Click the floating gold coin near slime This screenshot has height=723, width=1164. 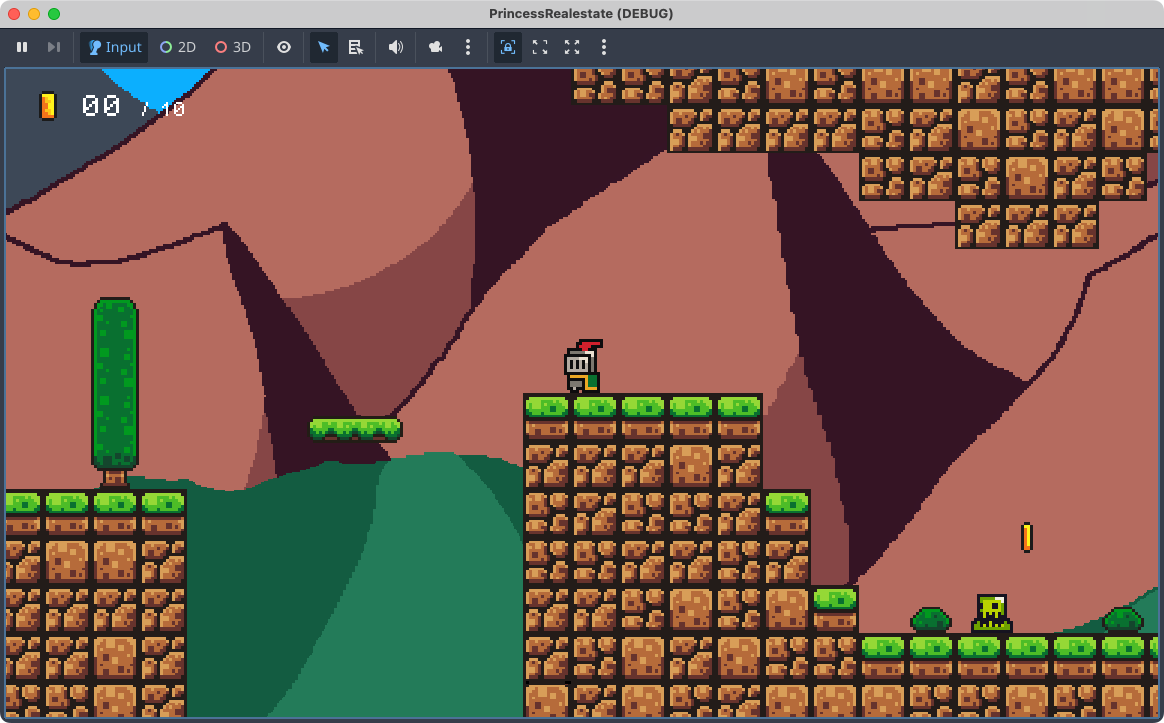click(x=1026, y=537)
